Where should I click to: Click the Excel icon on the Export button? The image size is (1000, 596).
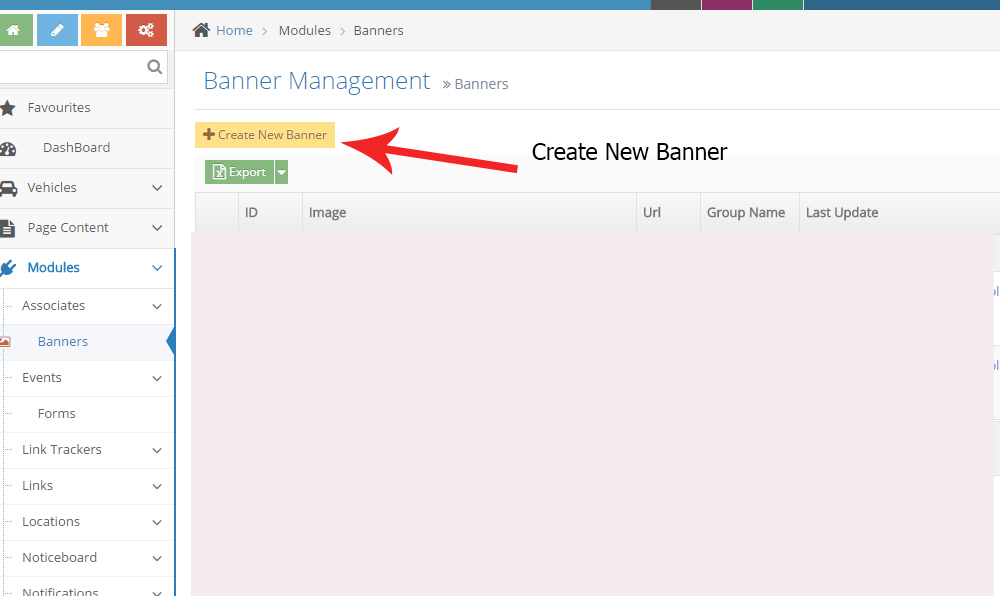218,172
